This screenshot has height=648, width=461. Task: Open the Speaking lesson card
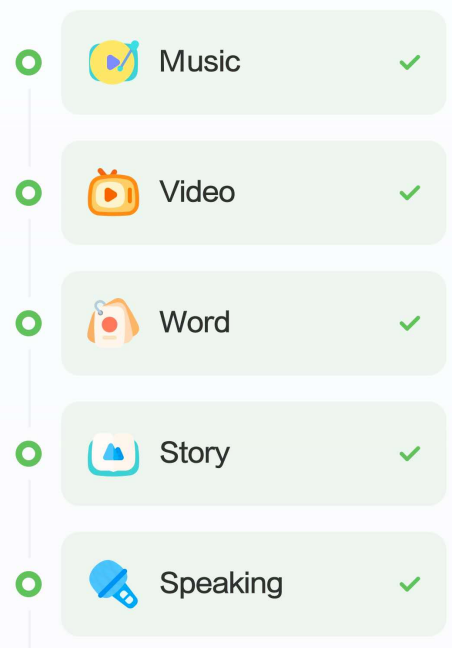[x=254, y=584]
